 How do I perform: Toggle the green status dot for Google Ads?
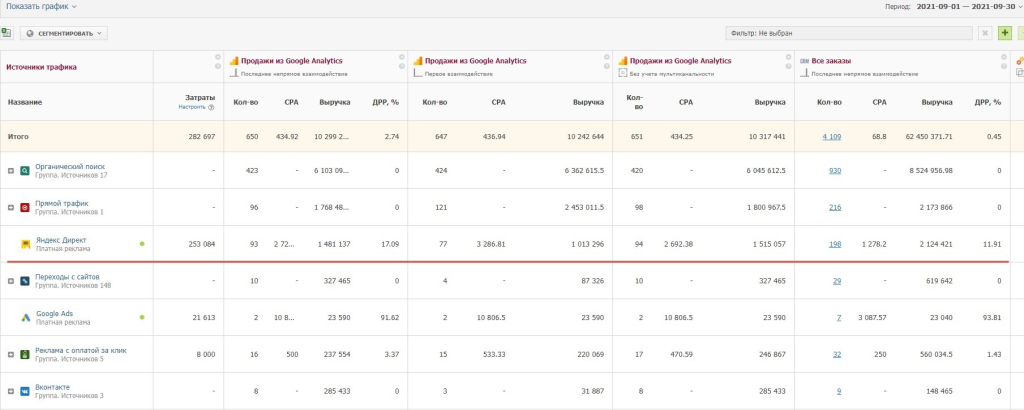(142, 317)
